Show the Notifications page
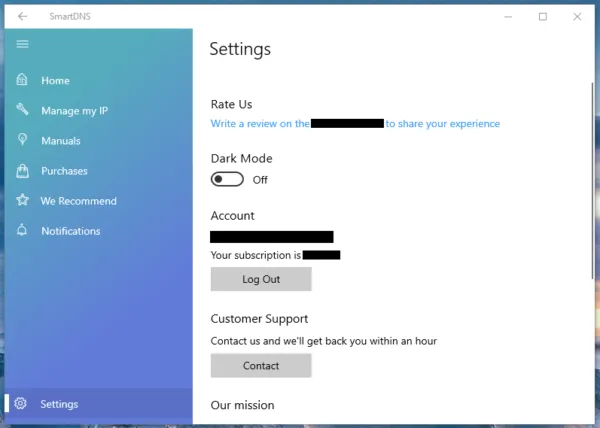Image resolution: width=600 pixels, height=428 pixels. pyautogui.click(x=98, y=231)
